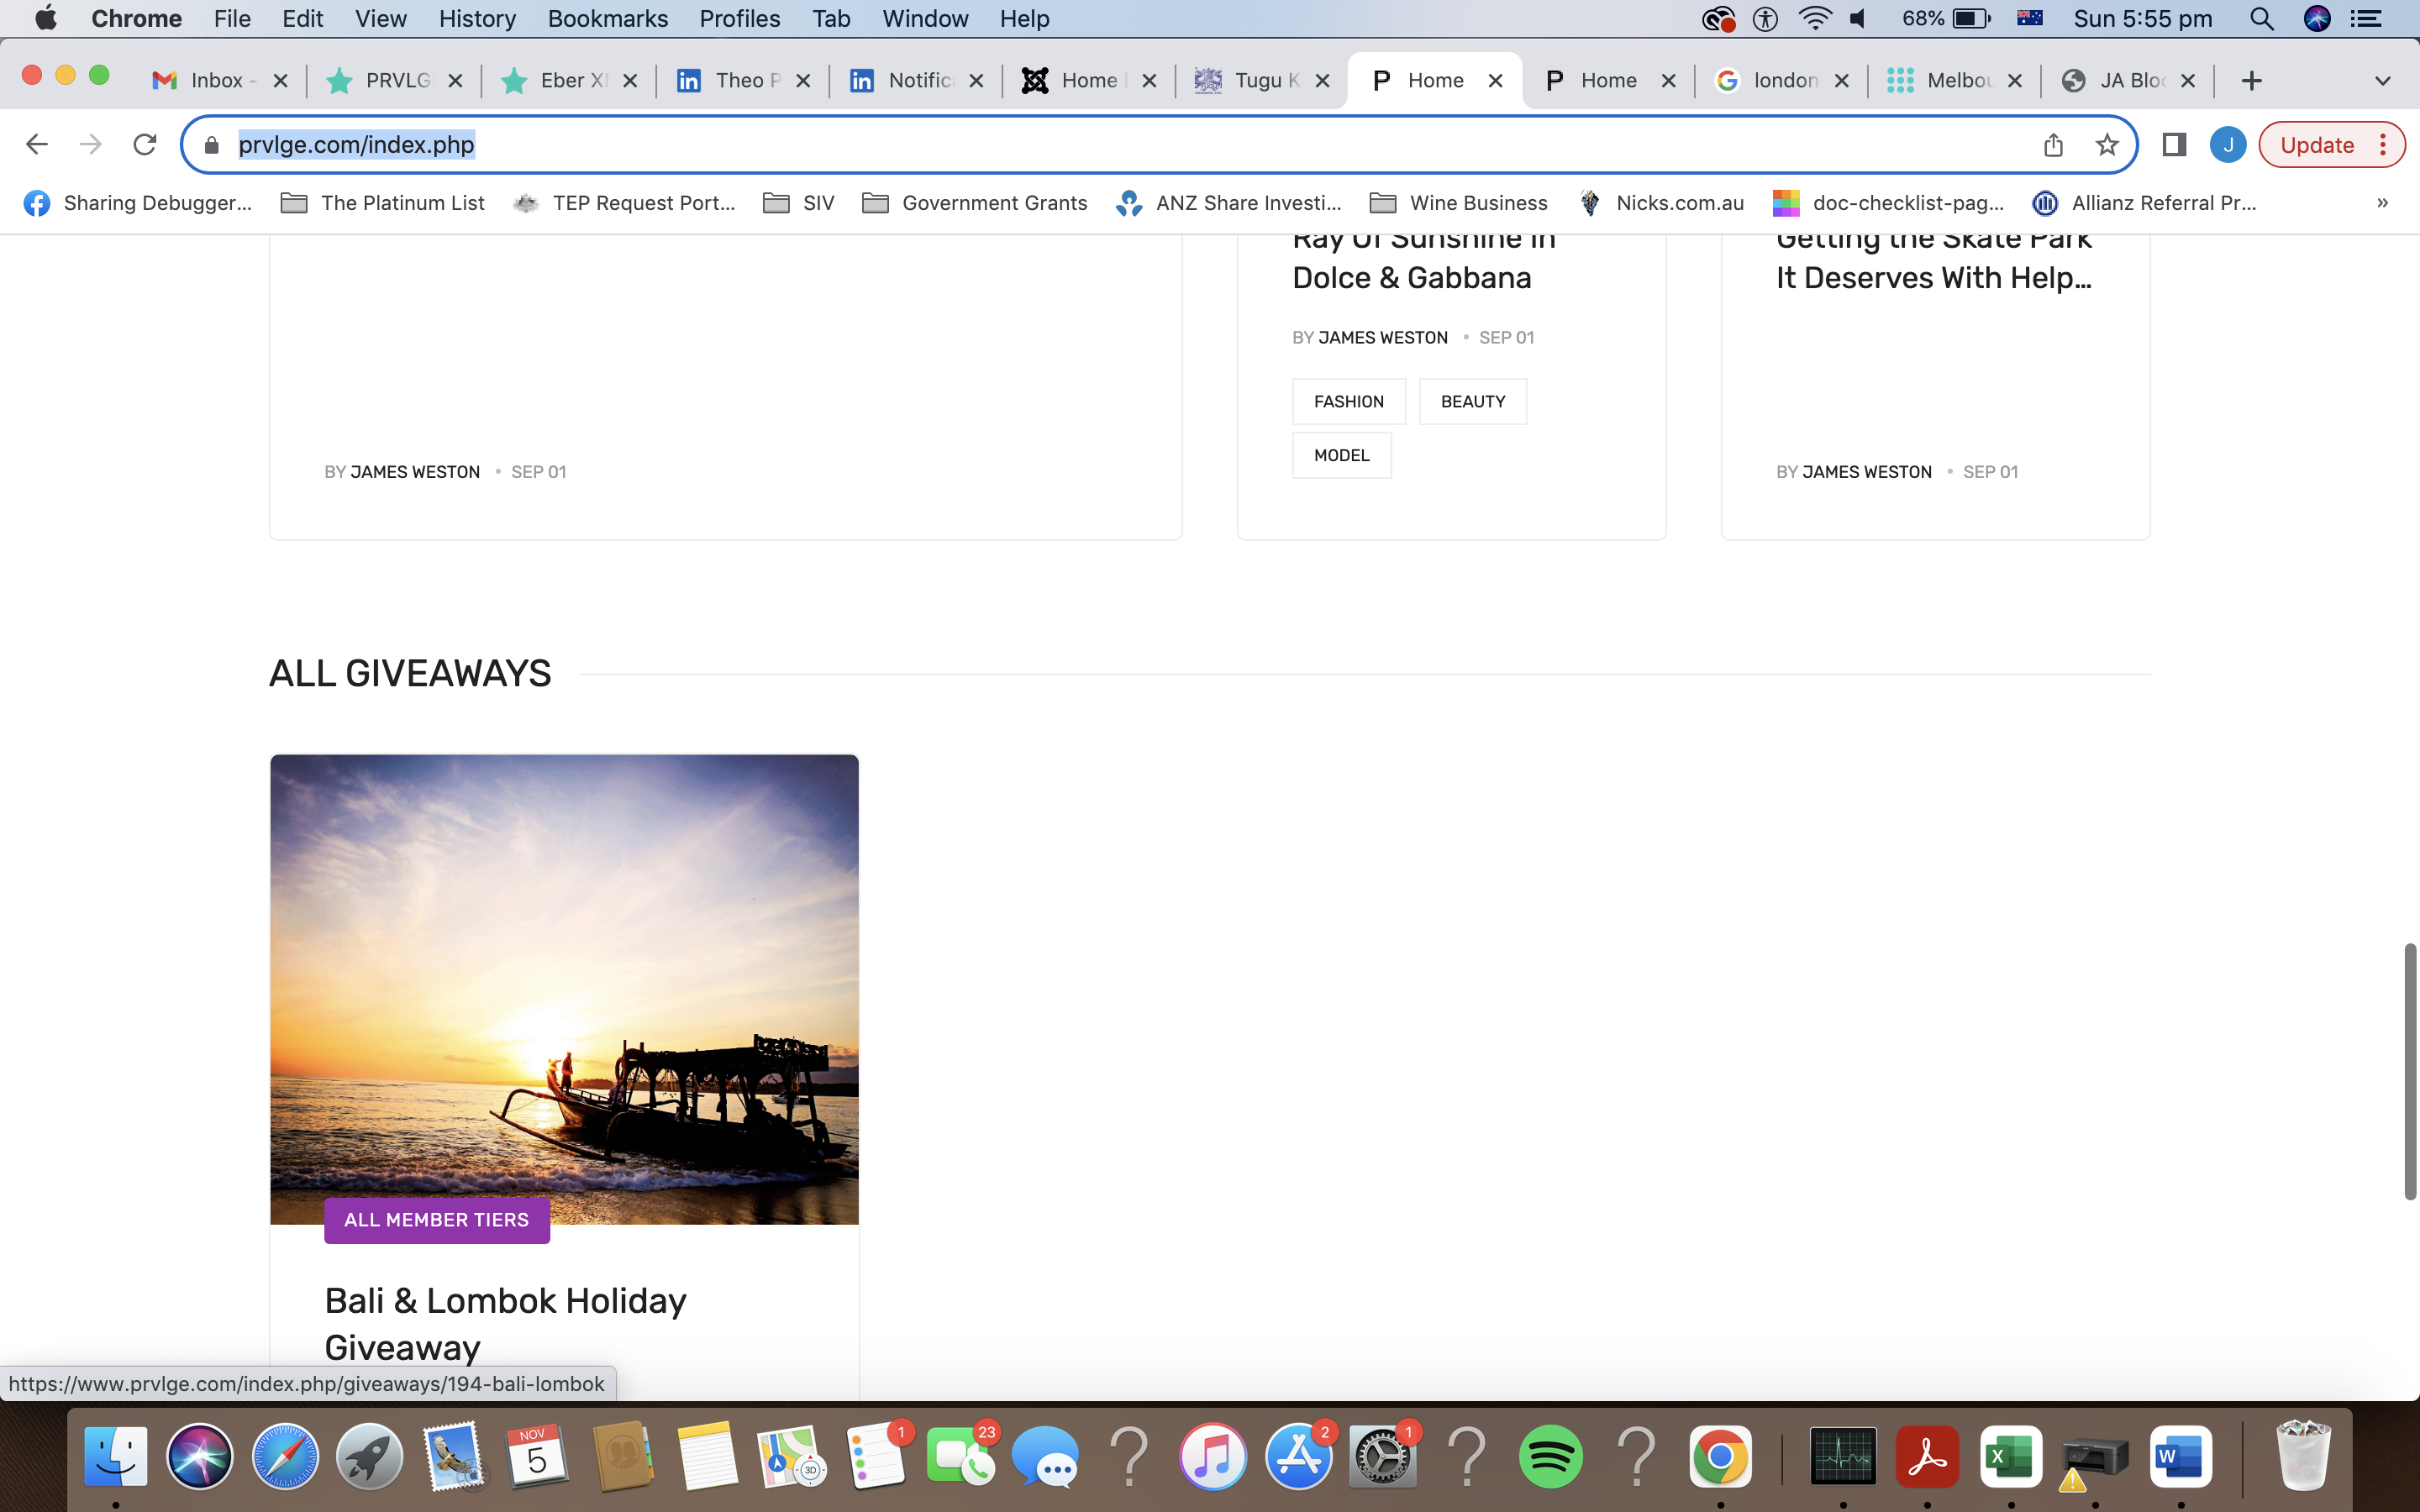Click the page reload icon
The image size is (2420, 1512).
[x=145, y=145]
